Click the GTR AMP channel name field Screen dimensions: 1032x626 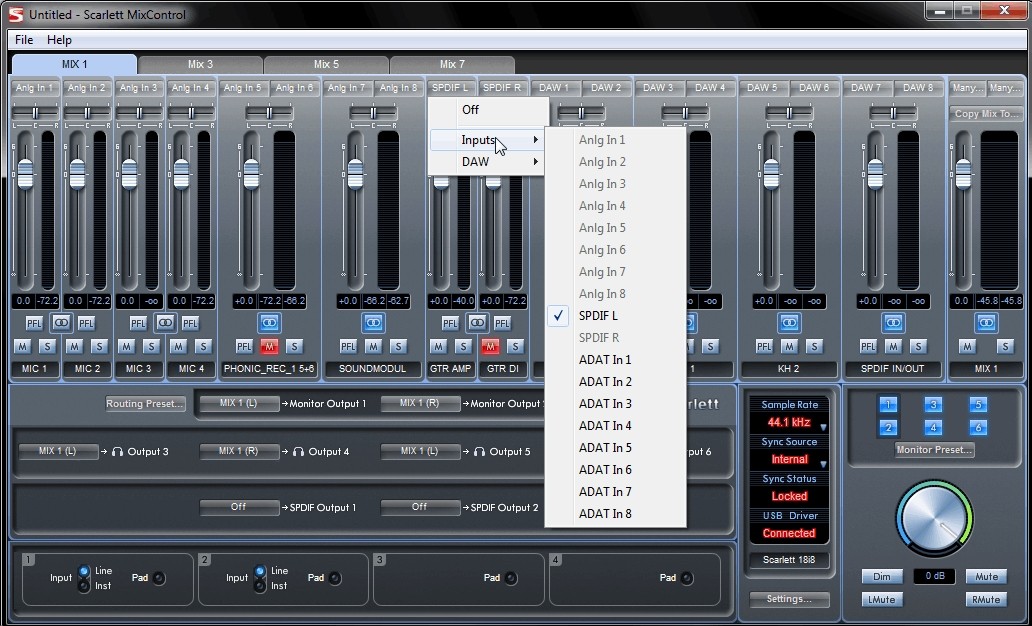coord(451,369)
